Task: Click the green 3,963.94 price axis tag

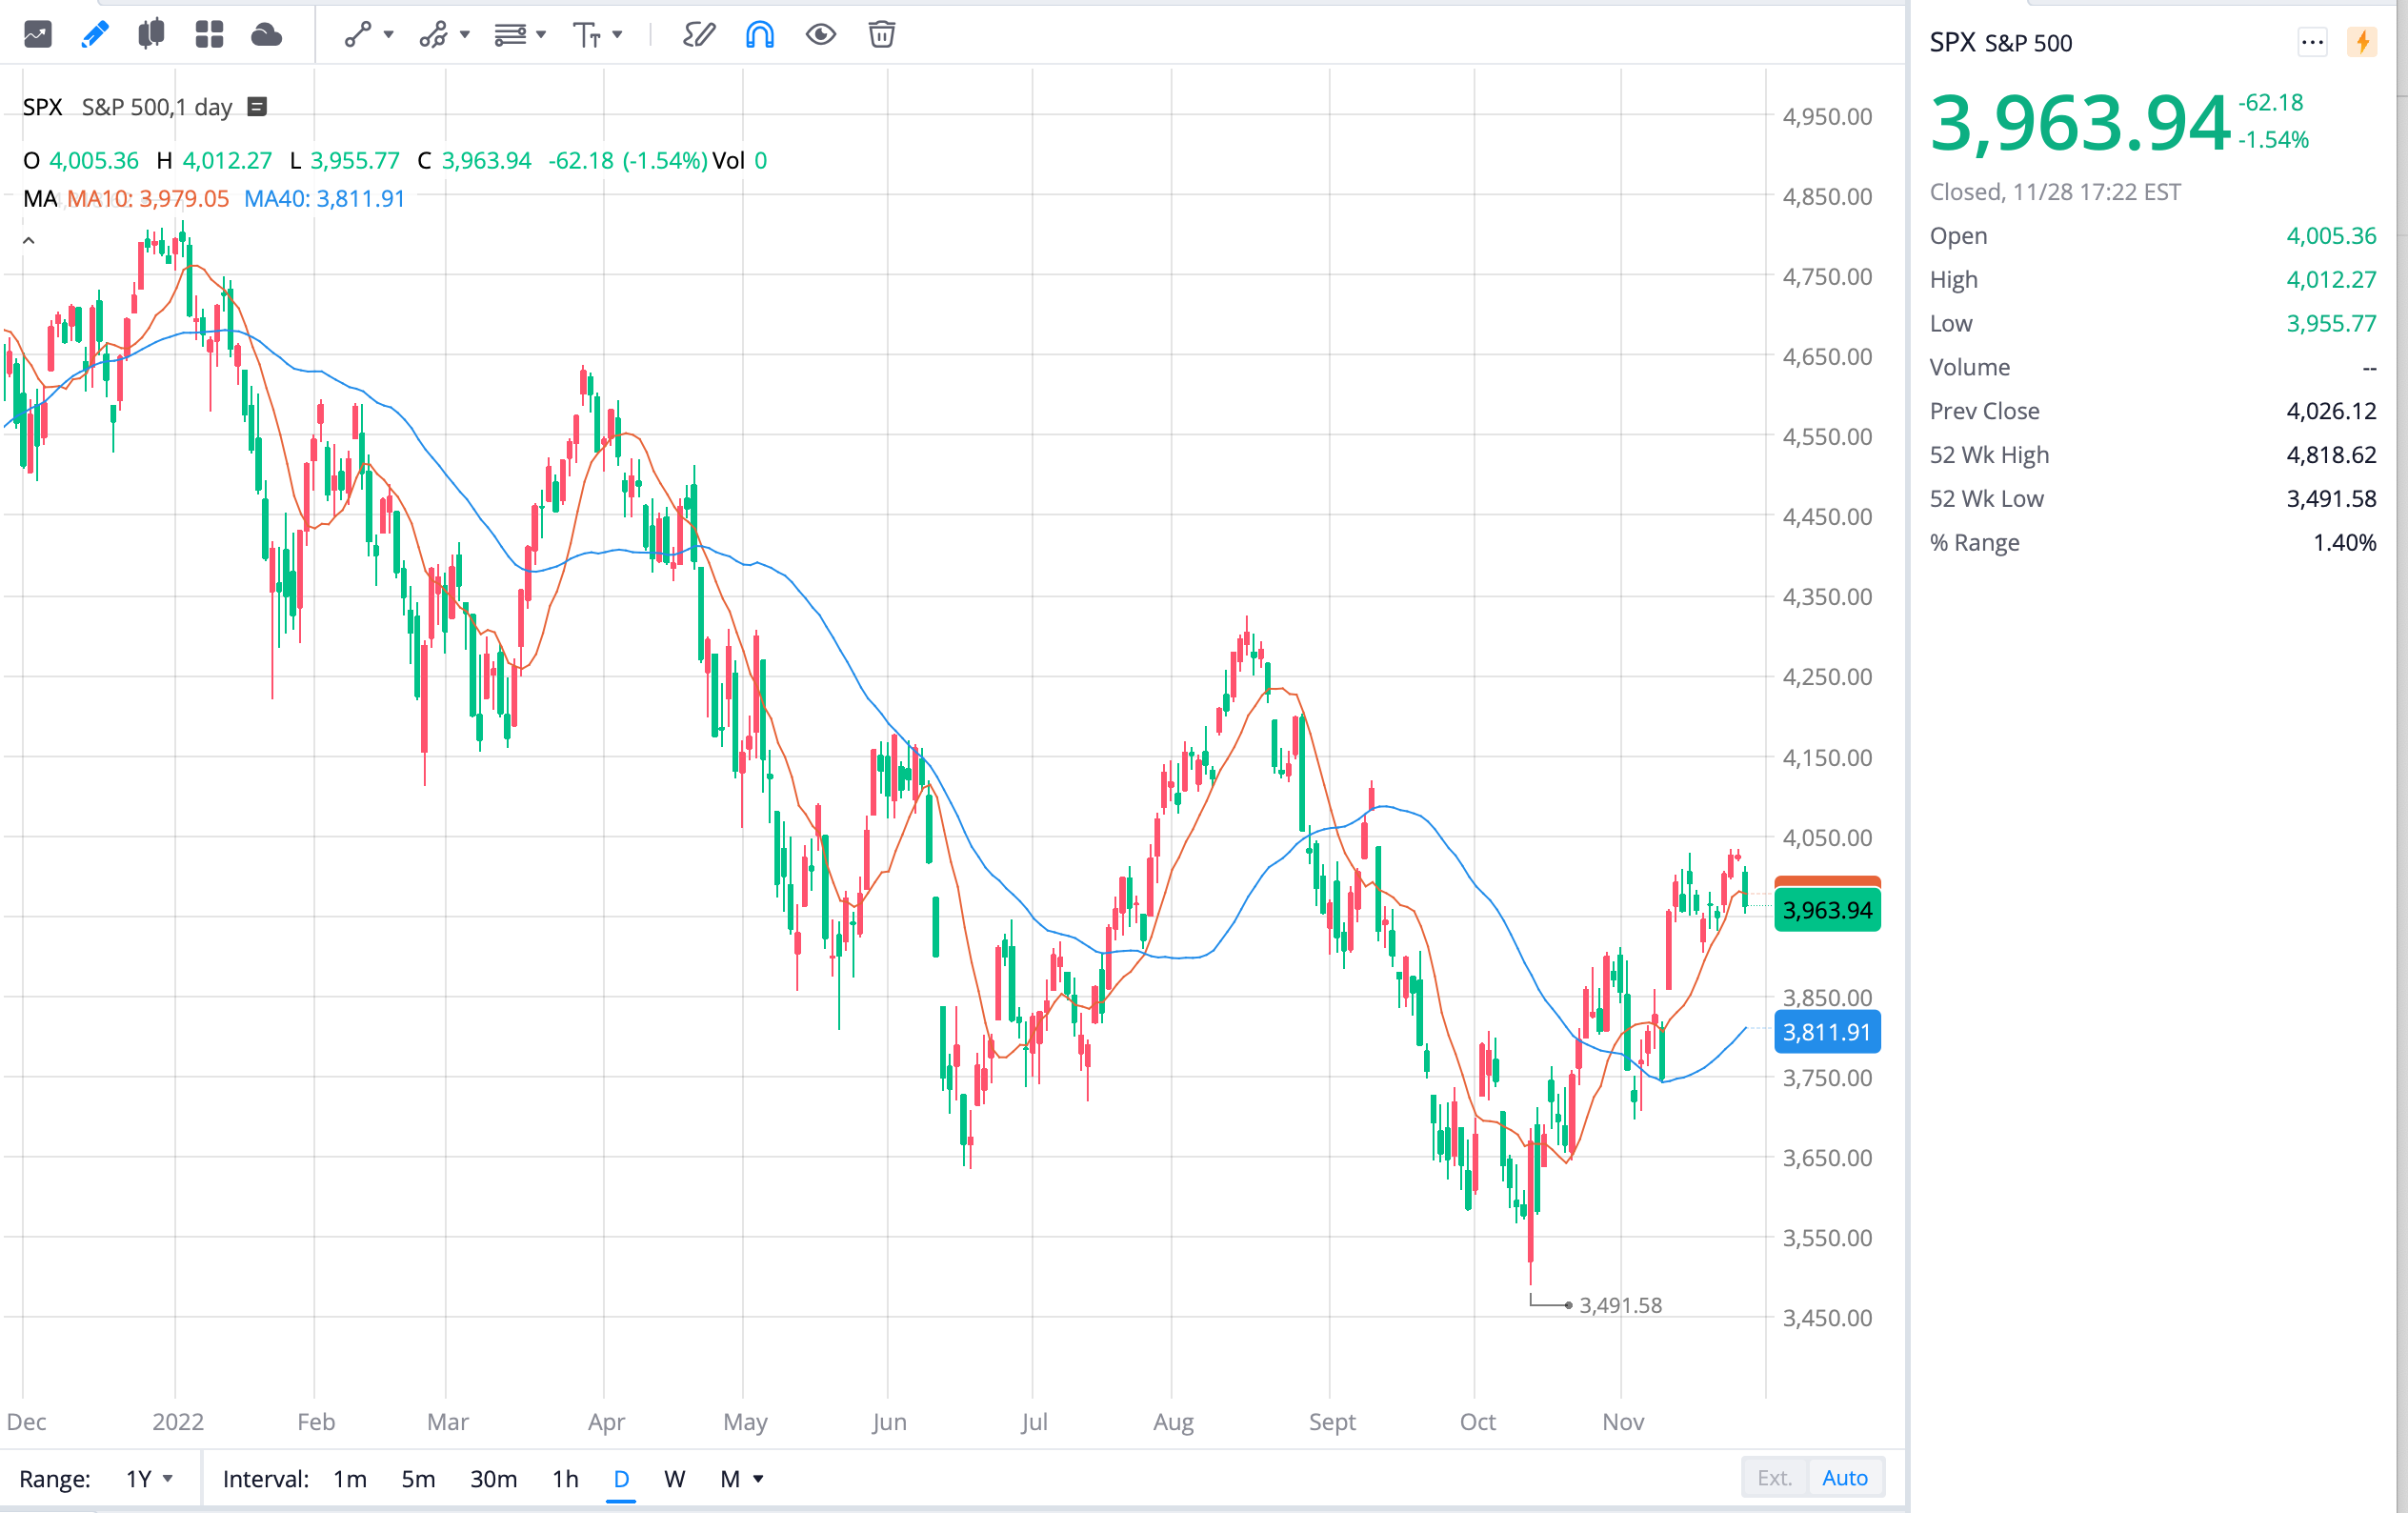Action: [x=1827, y=910]
